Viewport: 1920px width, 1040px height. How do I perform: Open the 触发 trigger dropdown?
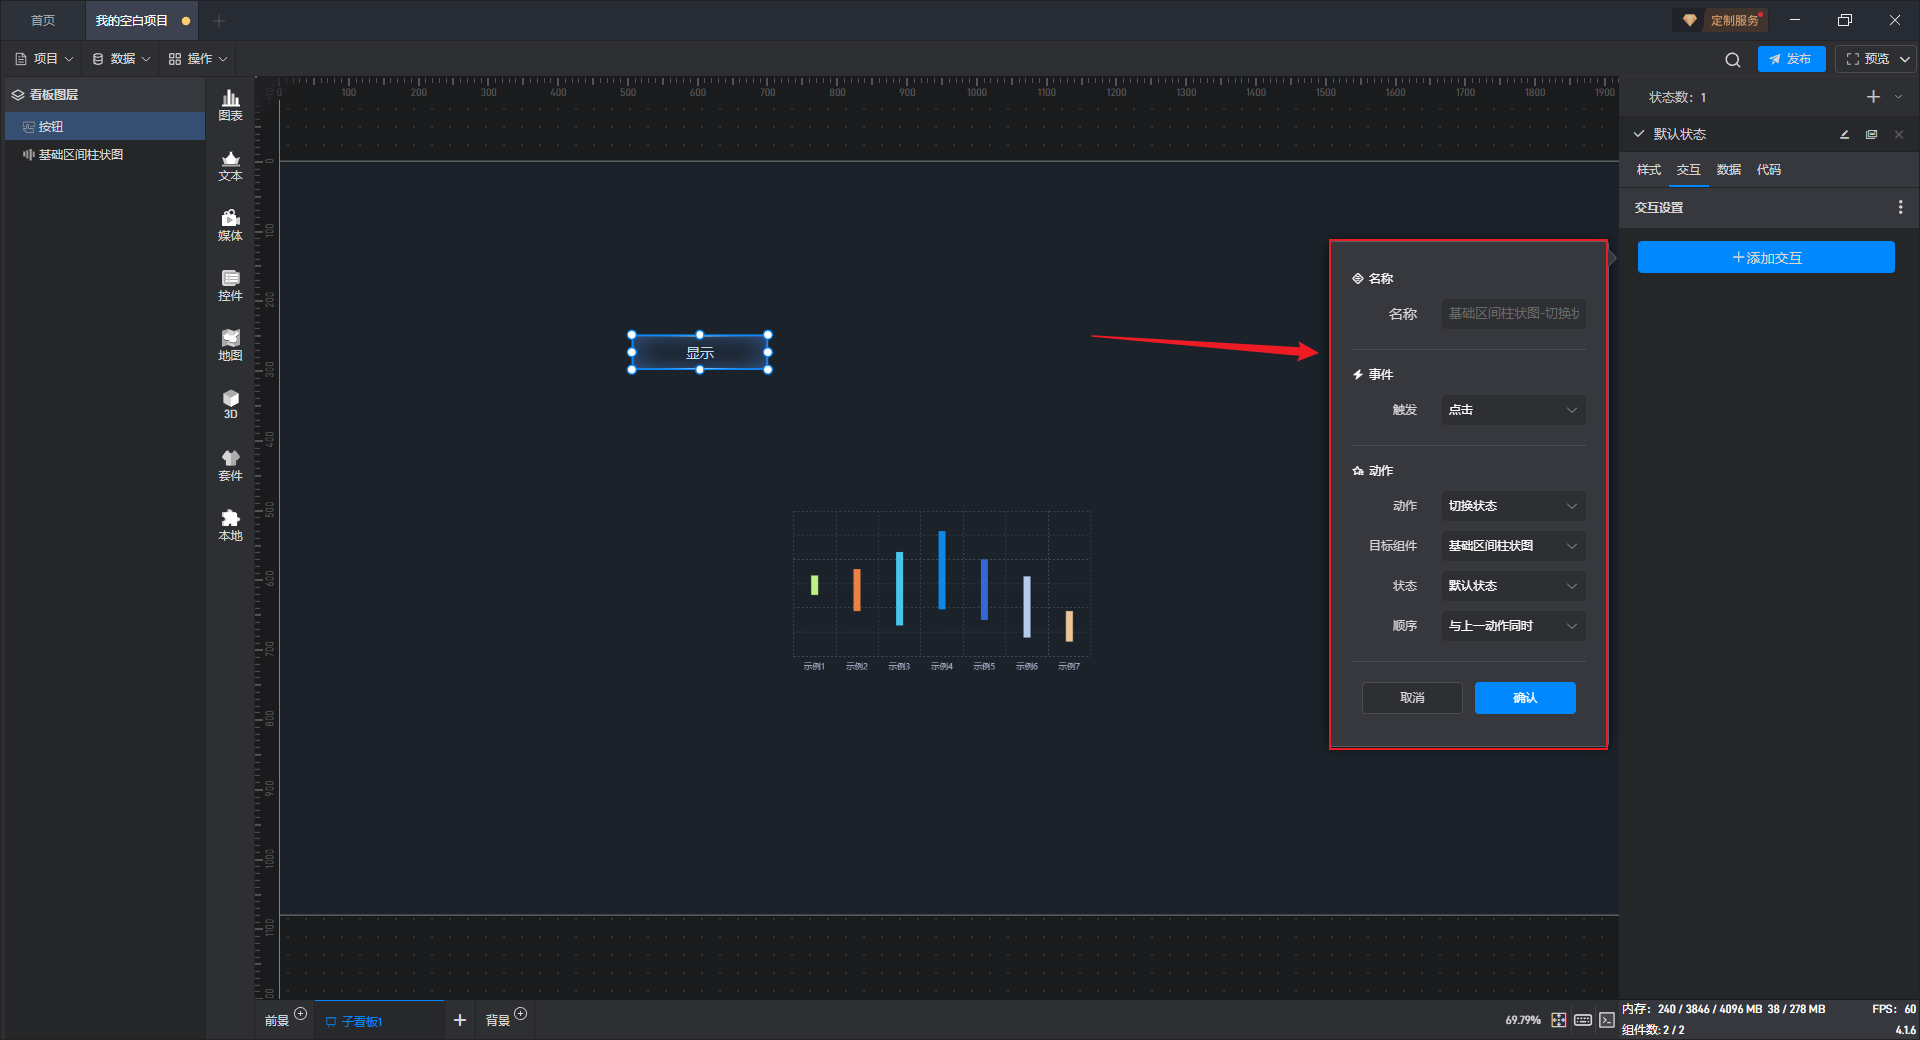[x=1512, y=410]
